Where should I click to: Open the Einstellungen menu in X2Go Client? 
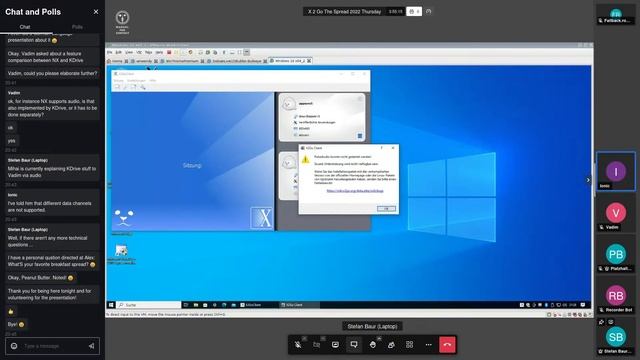[136, 81]
